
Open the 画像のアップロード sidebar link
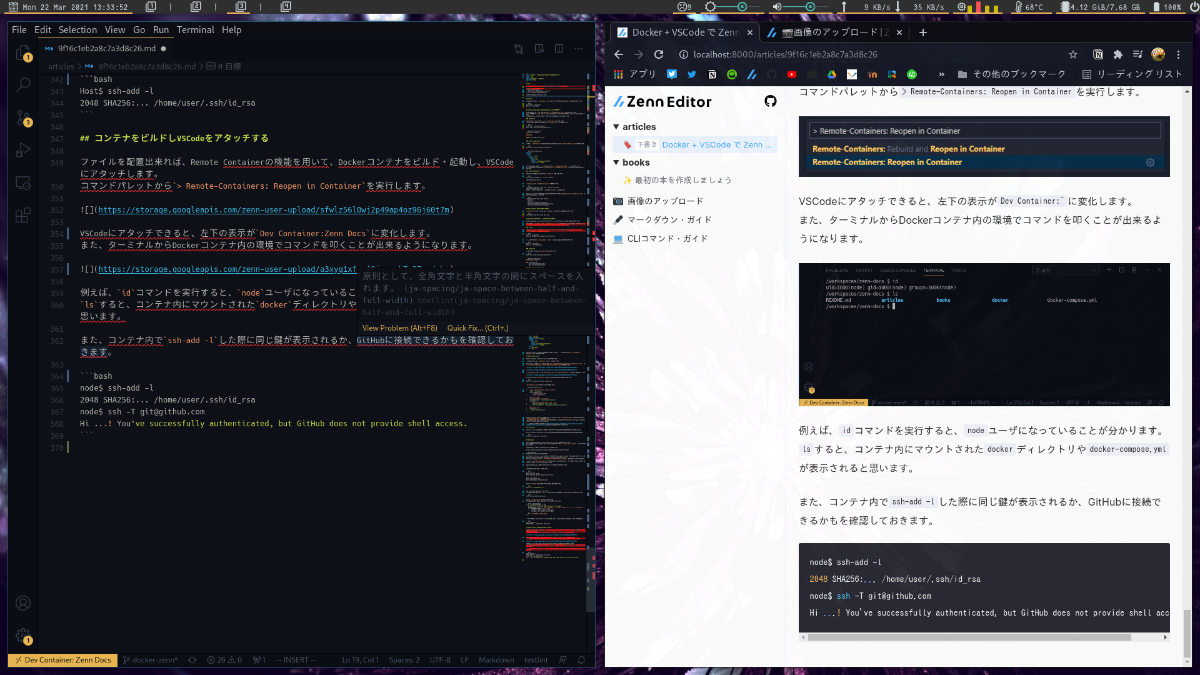[x=658, y=201]
